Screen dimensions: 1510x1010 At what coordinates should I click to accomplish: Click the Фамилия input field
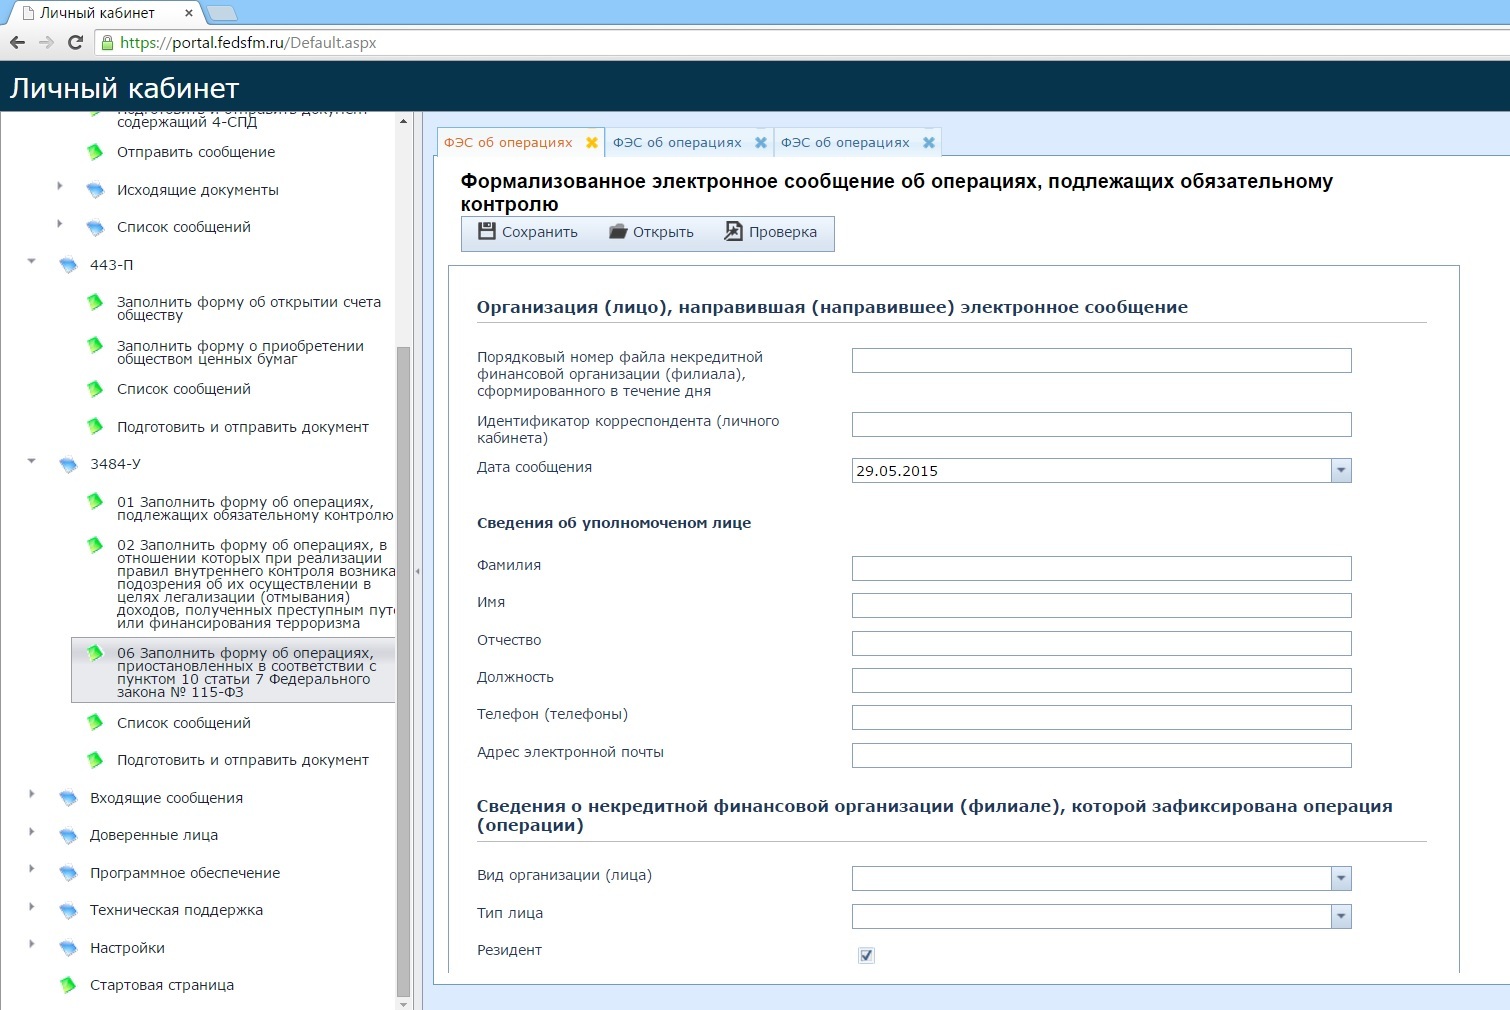point(1101,568)
